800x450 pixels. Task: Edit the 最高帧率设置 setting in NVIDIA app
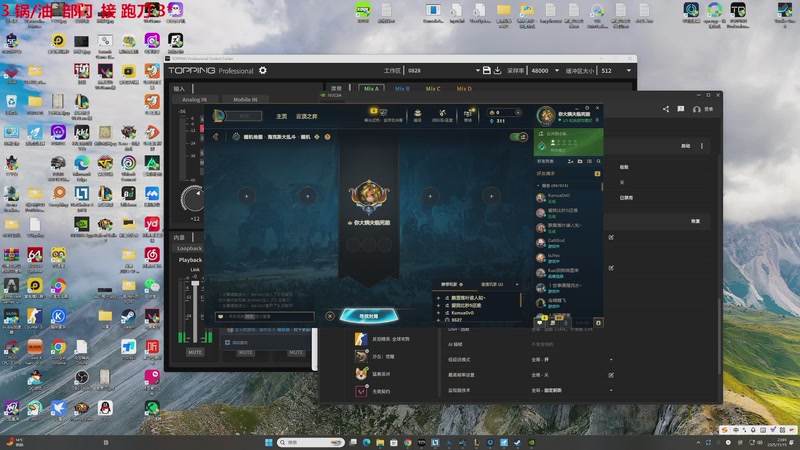(x=611, y=375)
